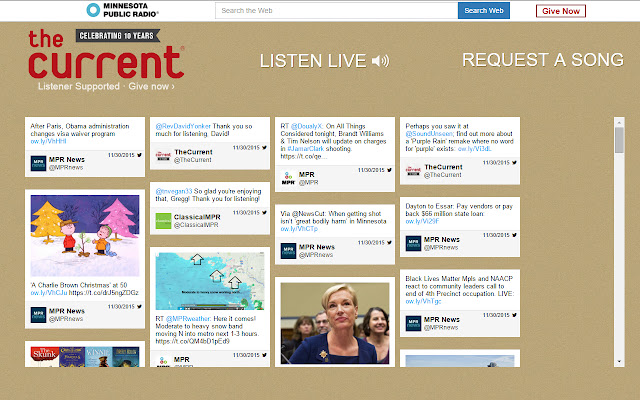Open ow.ly/Vi3dL Purple Rain link
The image size is (640, 400).
[474, 149]
